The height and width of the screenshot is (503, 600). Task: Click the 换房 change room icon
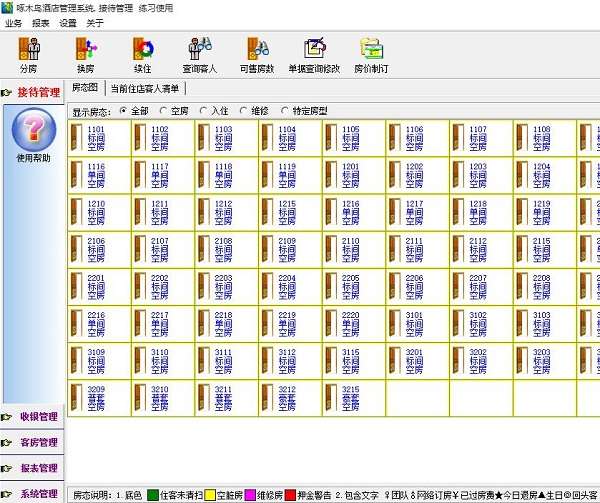(x=86, y=49)
